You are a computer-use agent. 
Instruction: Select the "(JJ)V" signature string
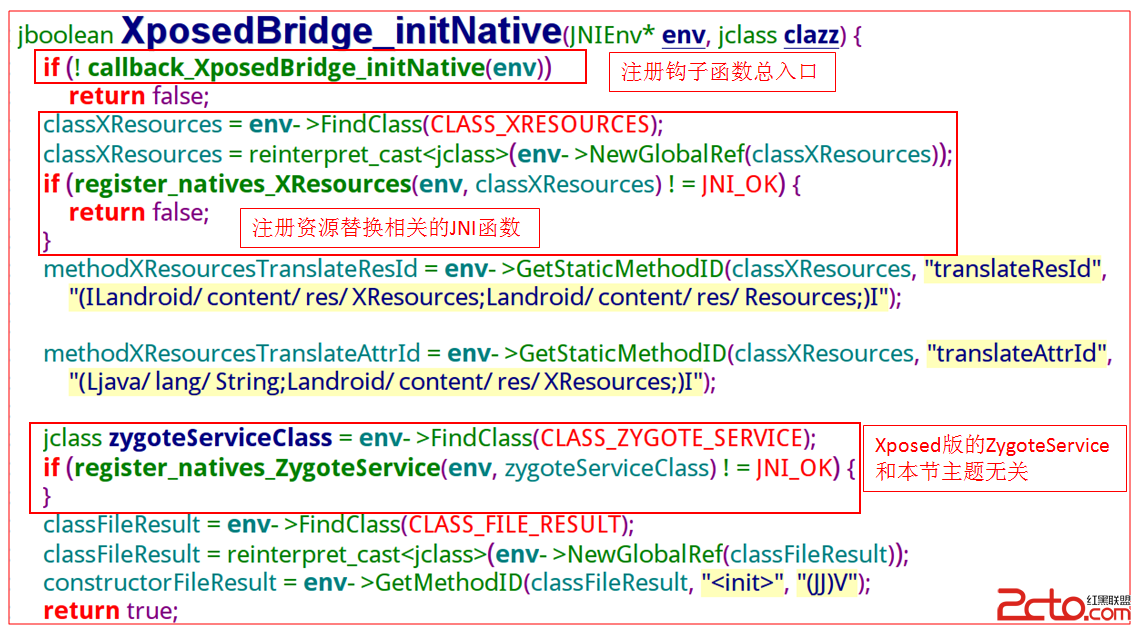click(x=827, y=583)
